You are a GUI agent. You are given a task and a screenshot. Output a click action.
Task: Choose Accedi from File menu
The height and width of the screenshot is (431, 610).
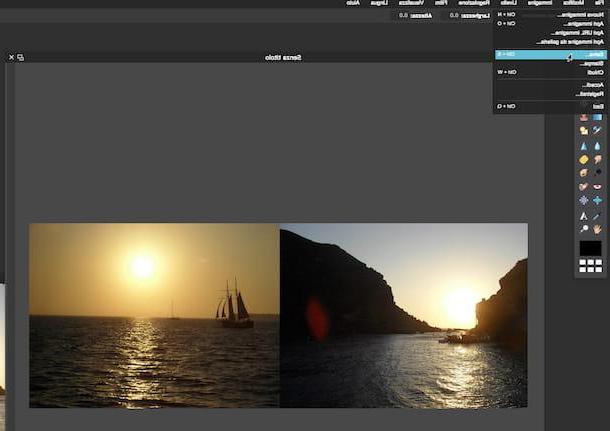[550, 85]
